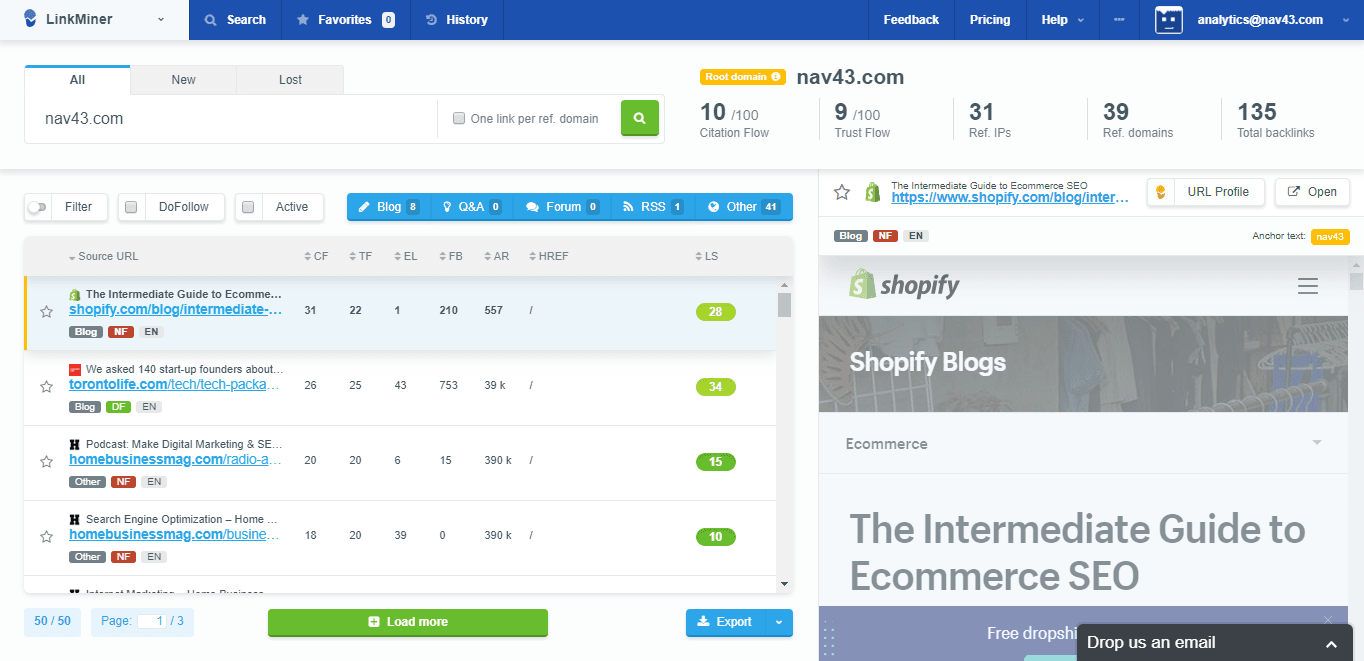Open Favorites in the top navigation
Image resolution: width=1364 pixels, height=661 pixels.
pos(346,20)
